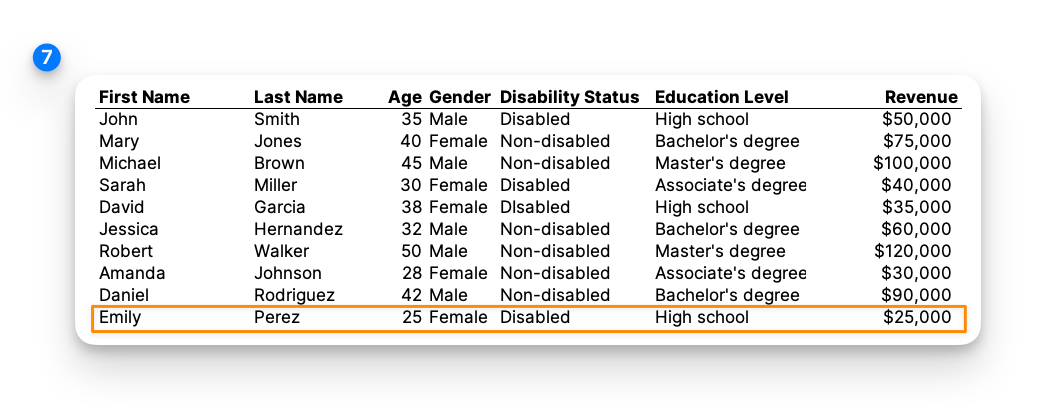Click Emily's $25,000 revenue cell

click(x=916, y=317)
